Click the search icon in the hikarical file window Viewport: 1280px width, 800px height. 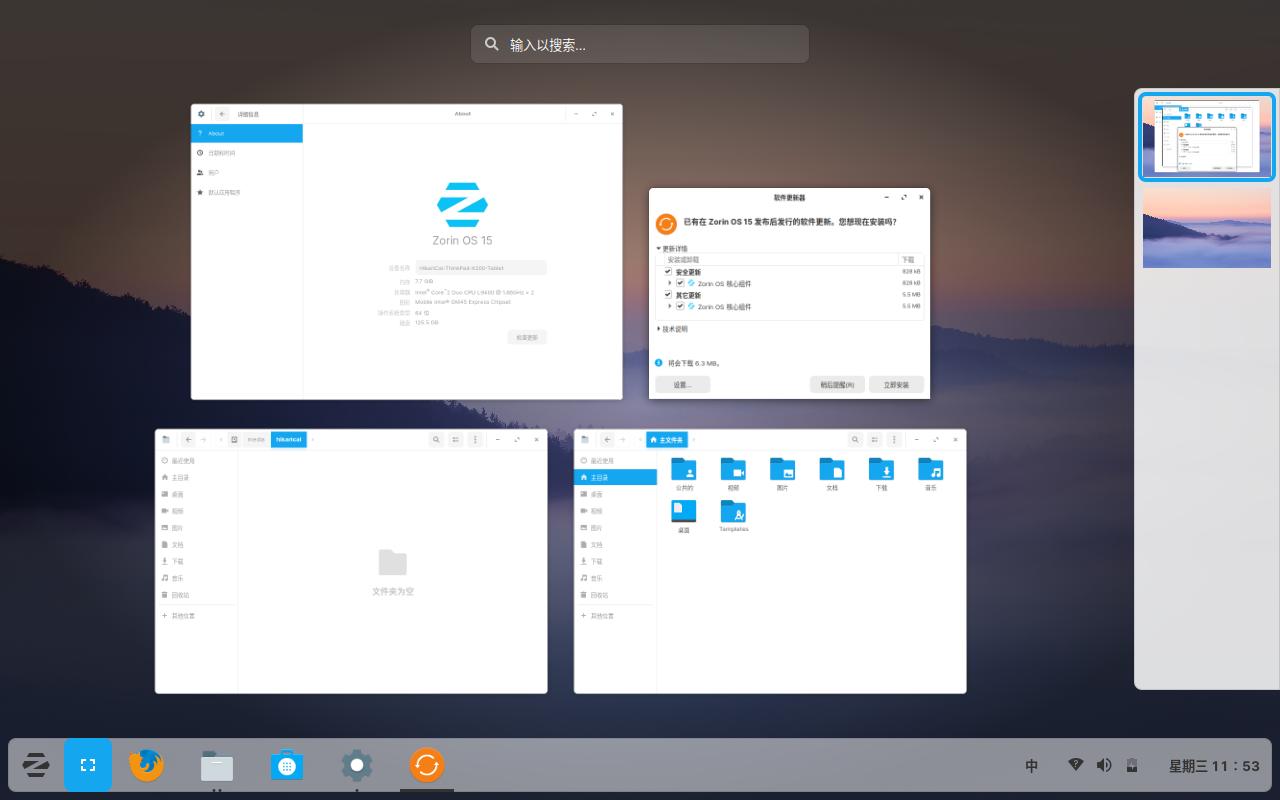click(x=436, y=439)
